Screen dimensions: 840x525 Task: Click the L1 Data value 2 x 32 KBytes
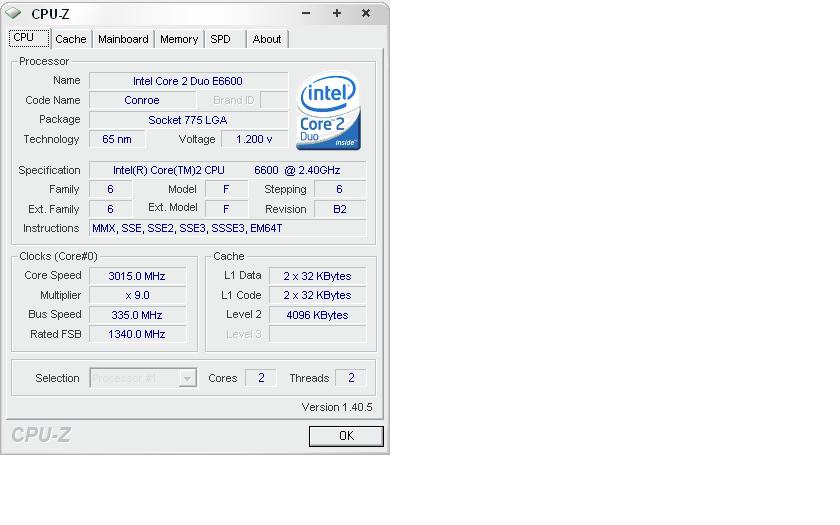tap(317, 276)
